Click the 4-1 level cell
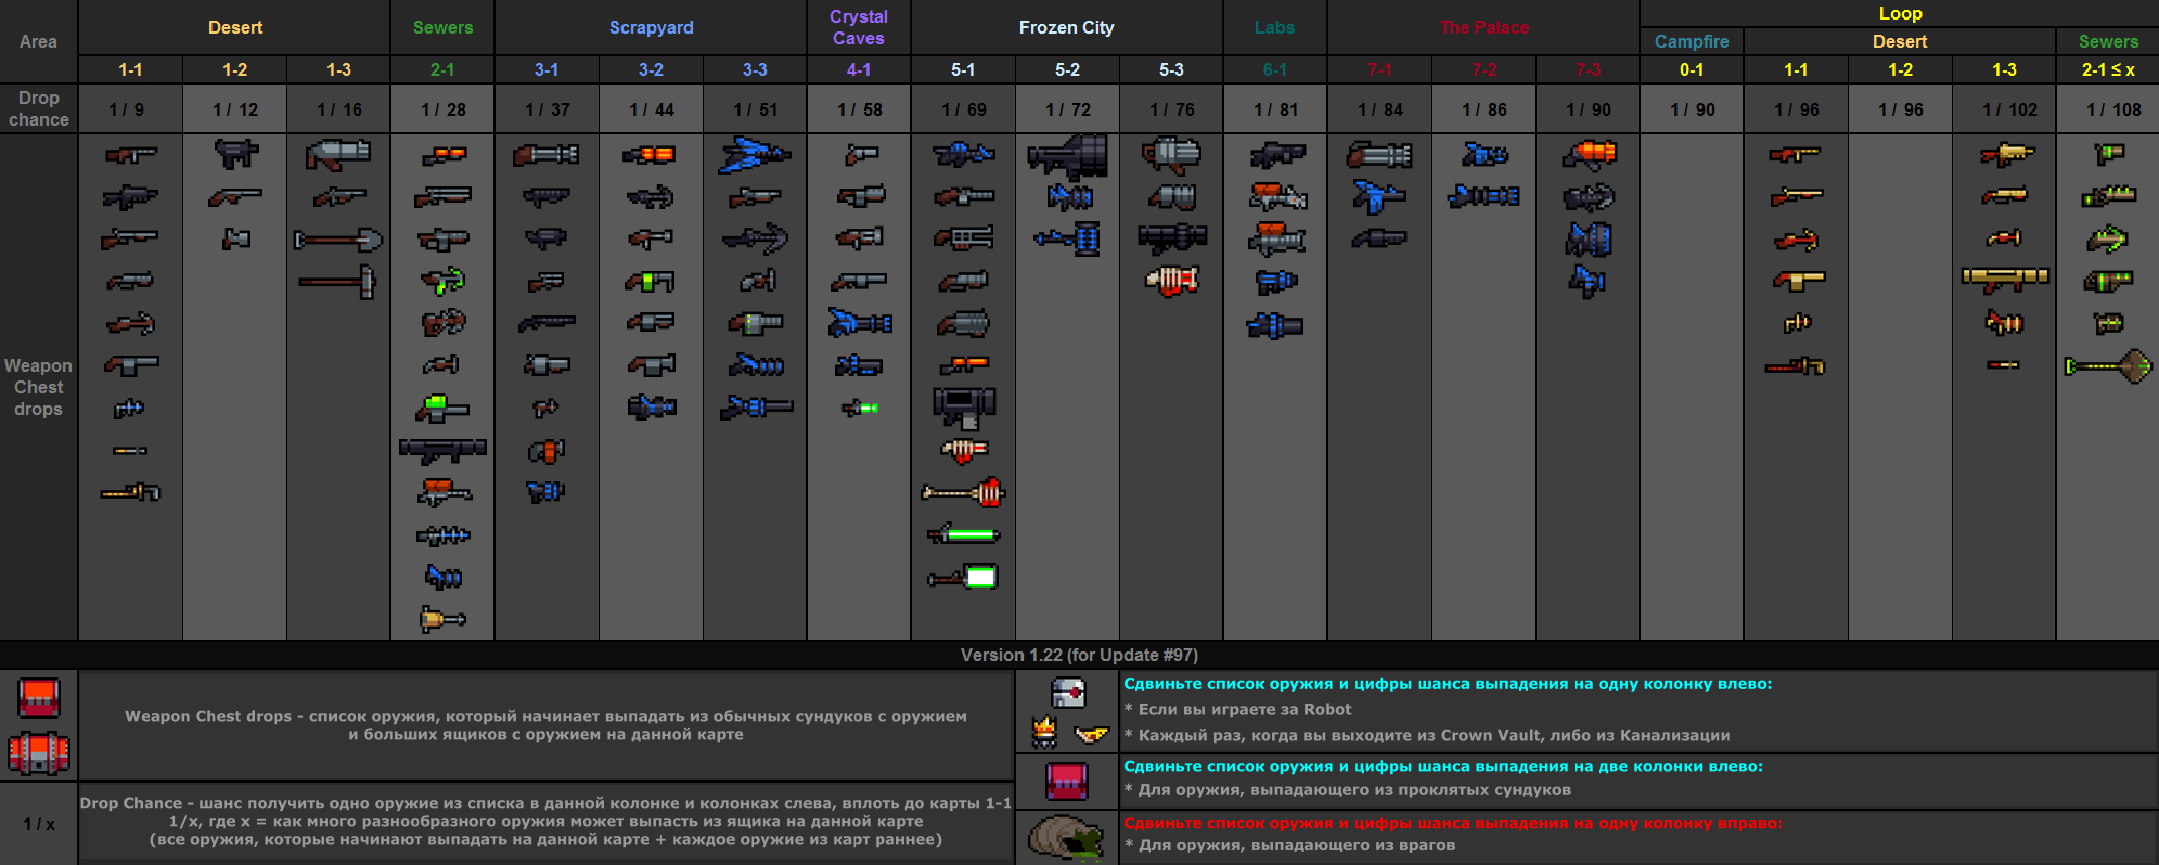 [x=859, y=70]
